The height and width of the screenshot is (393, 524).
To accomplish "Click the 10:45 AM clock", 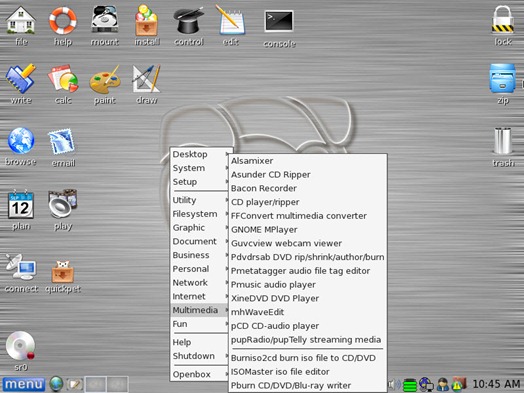I will 496,384.
